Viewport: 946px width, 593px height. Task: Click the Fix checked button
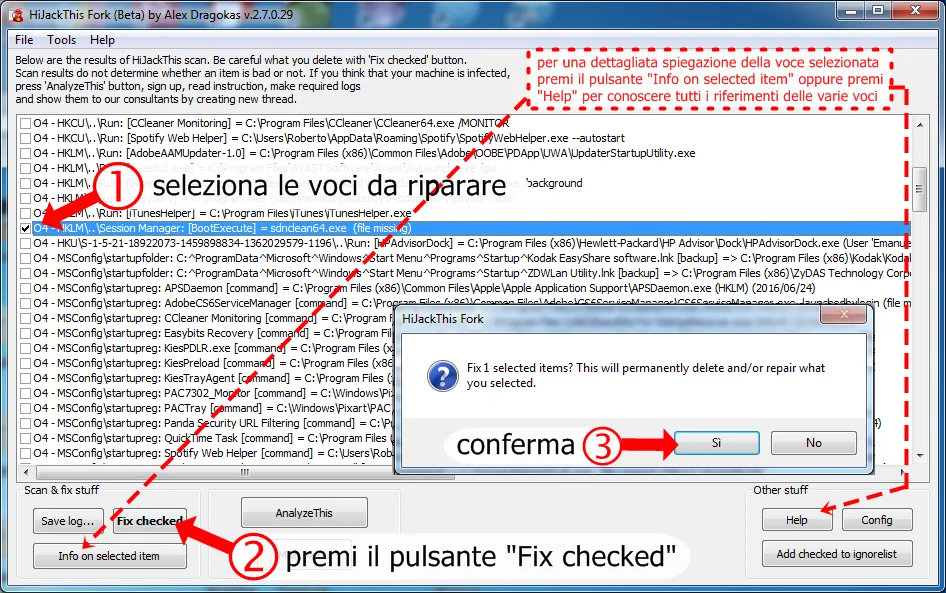(150, 521)
